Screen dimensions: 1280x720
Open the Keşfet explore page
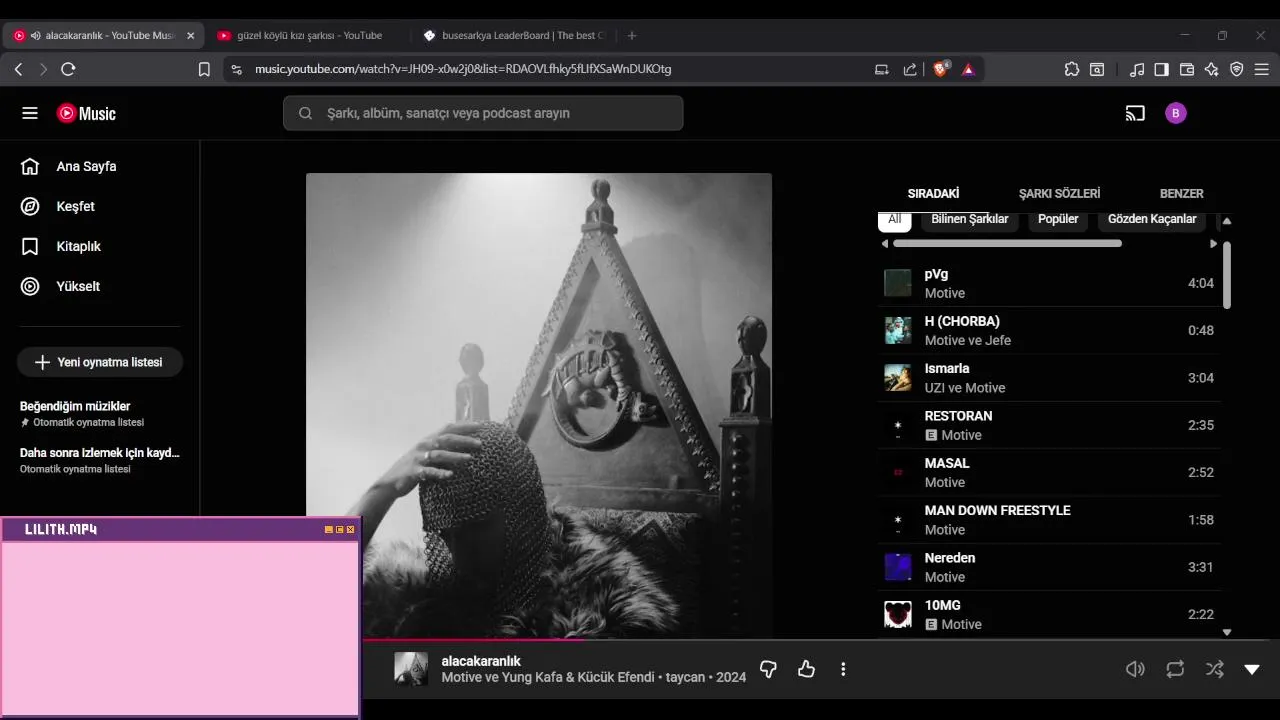58,206
